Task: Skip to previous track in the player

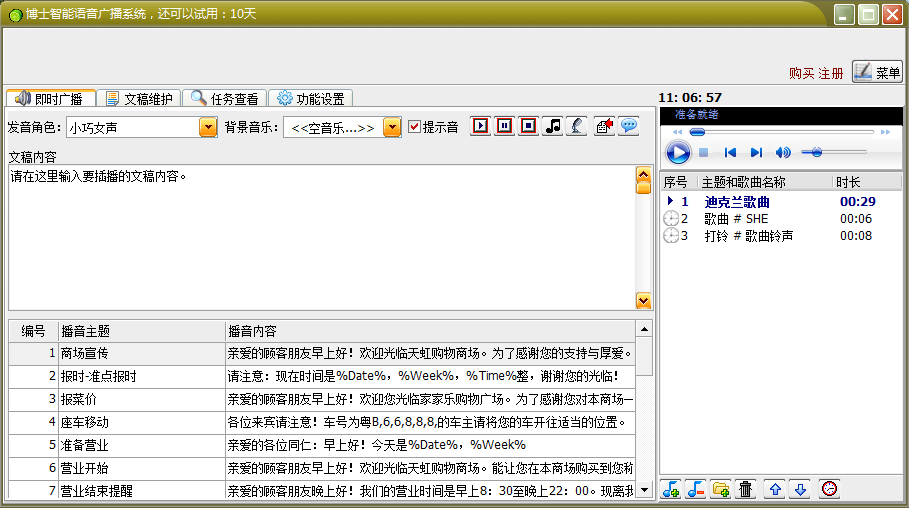Action: click(730, 153)
